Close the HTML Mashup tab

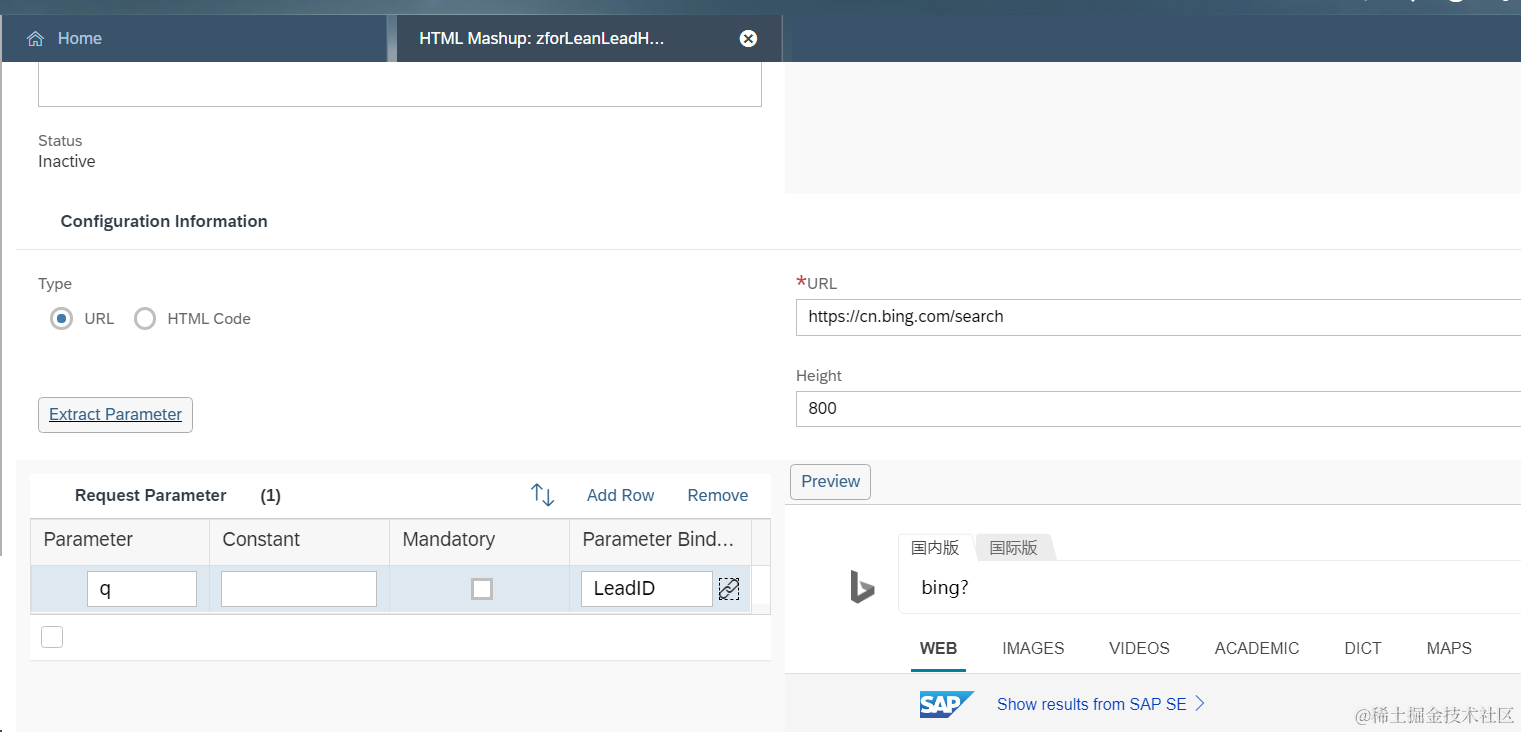[748, 39]
